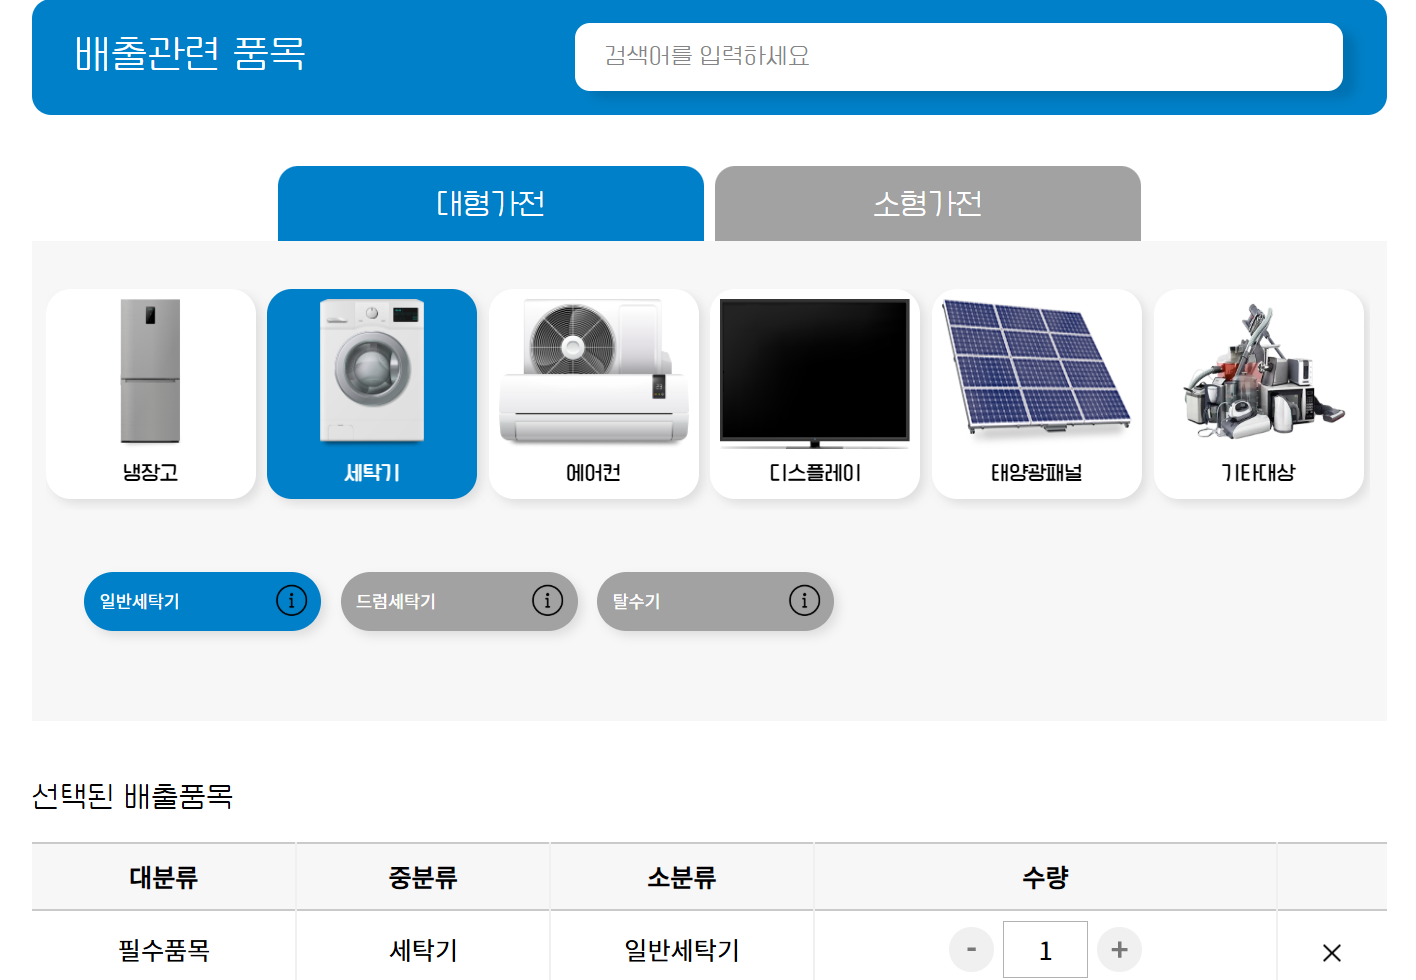Select the 세탁기 (washing machine) item icon
Screen dimensions: 1416x980
click(x=372, y=393)
